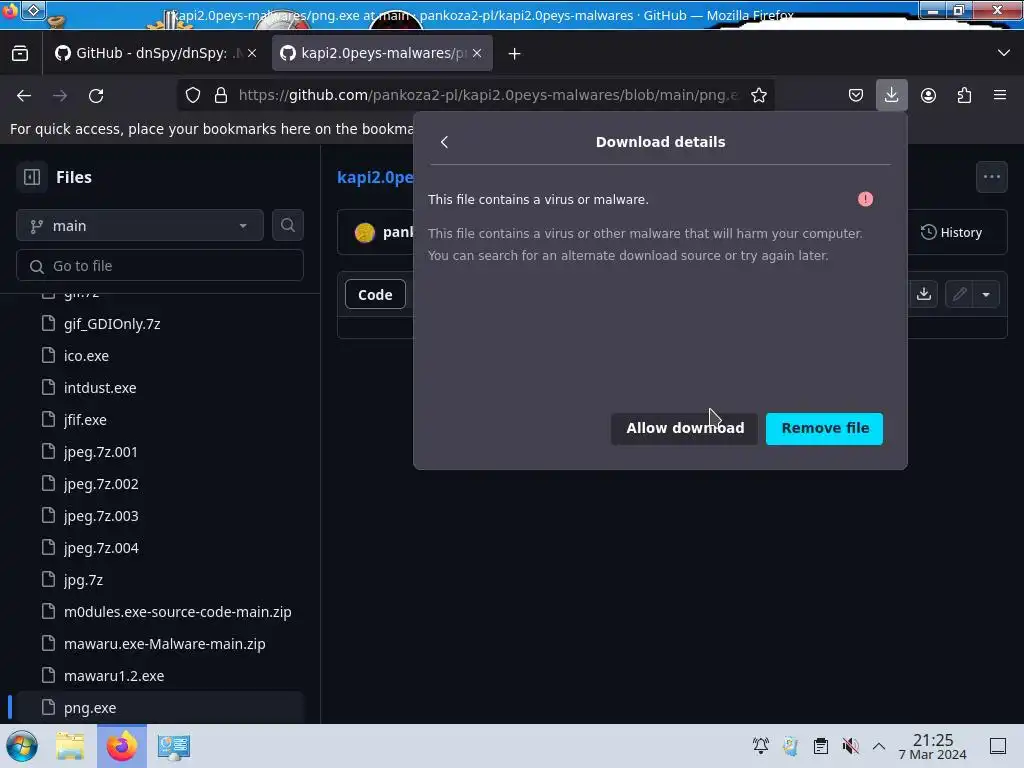
Task: Click the Firefox taskbar icon
Action: tap(122, 746)
